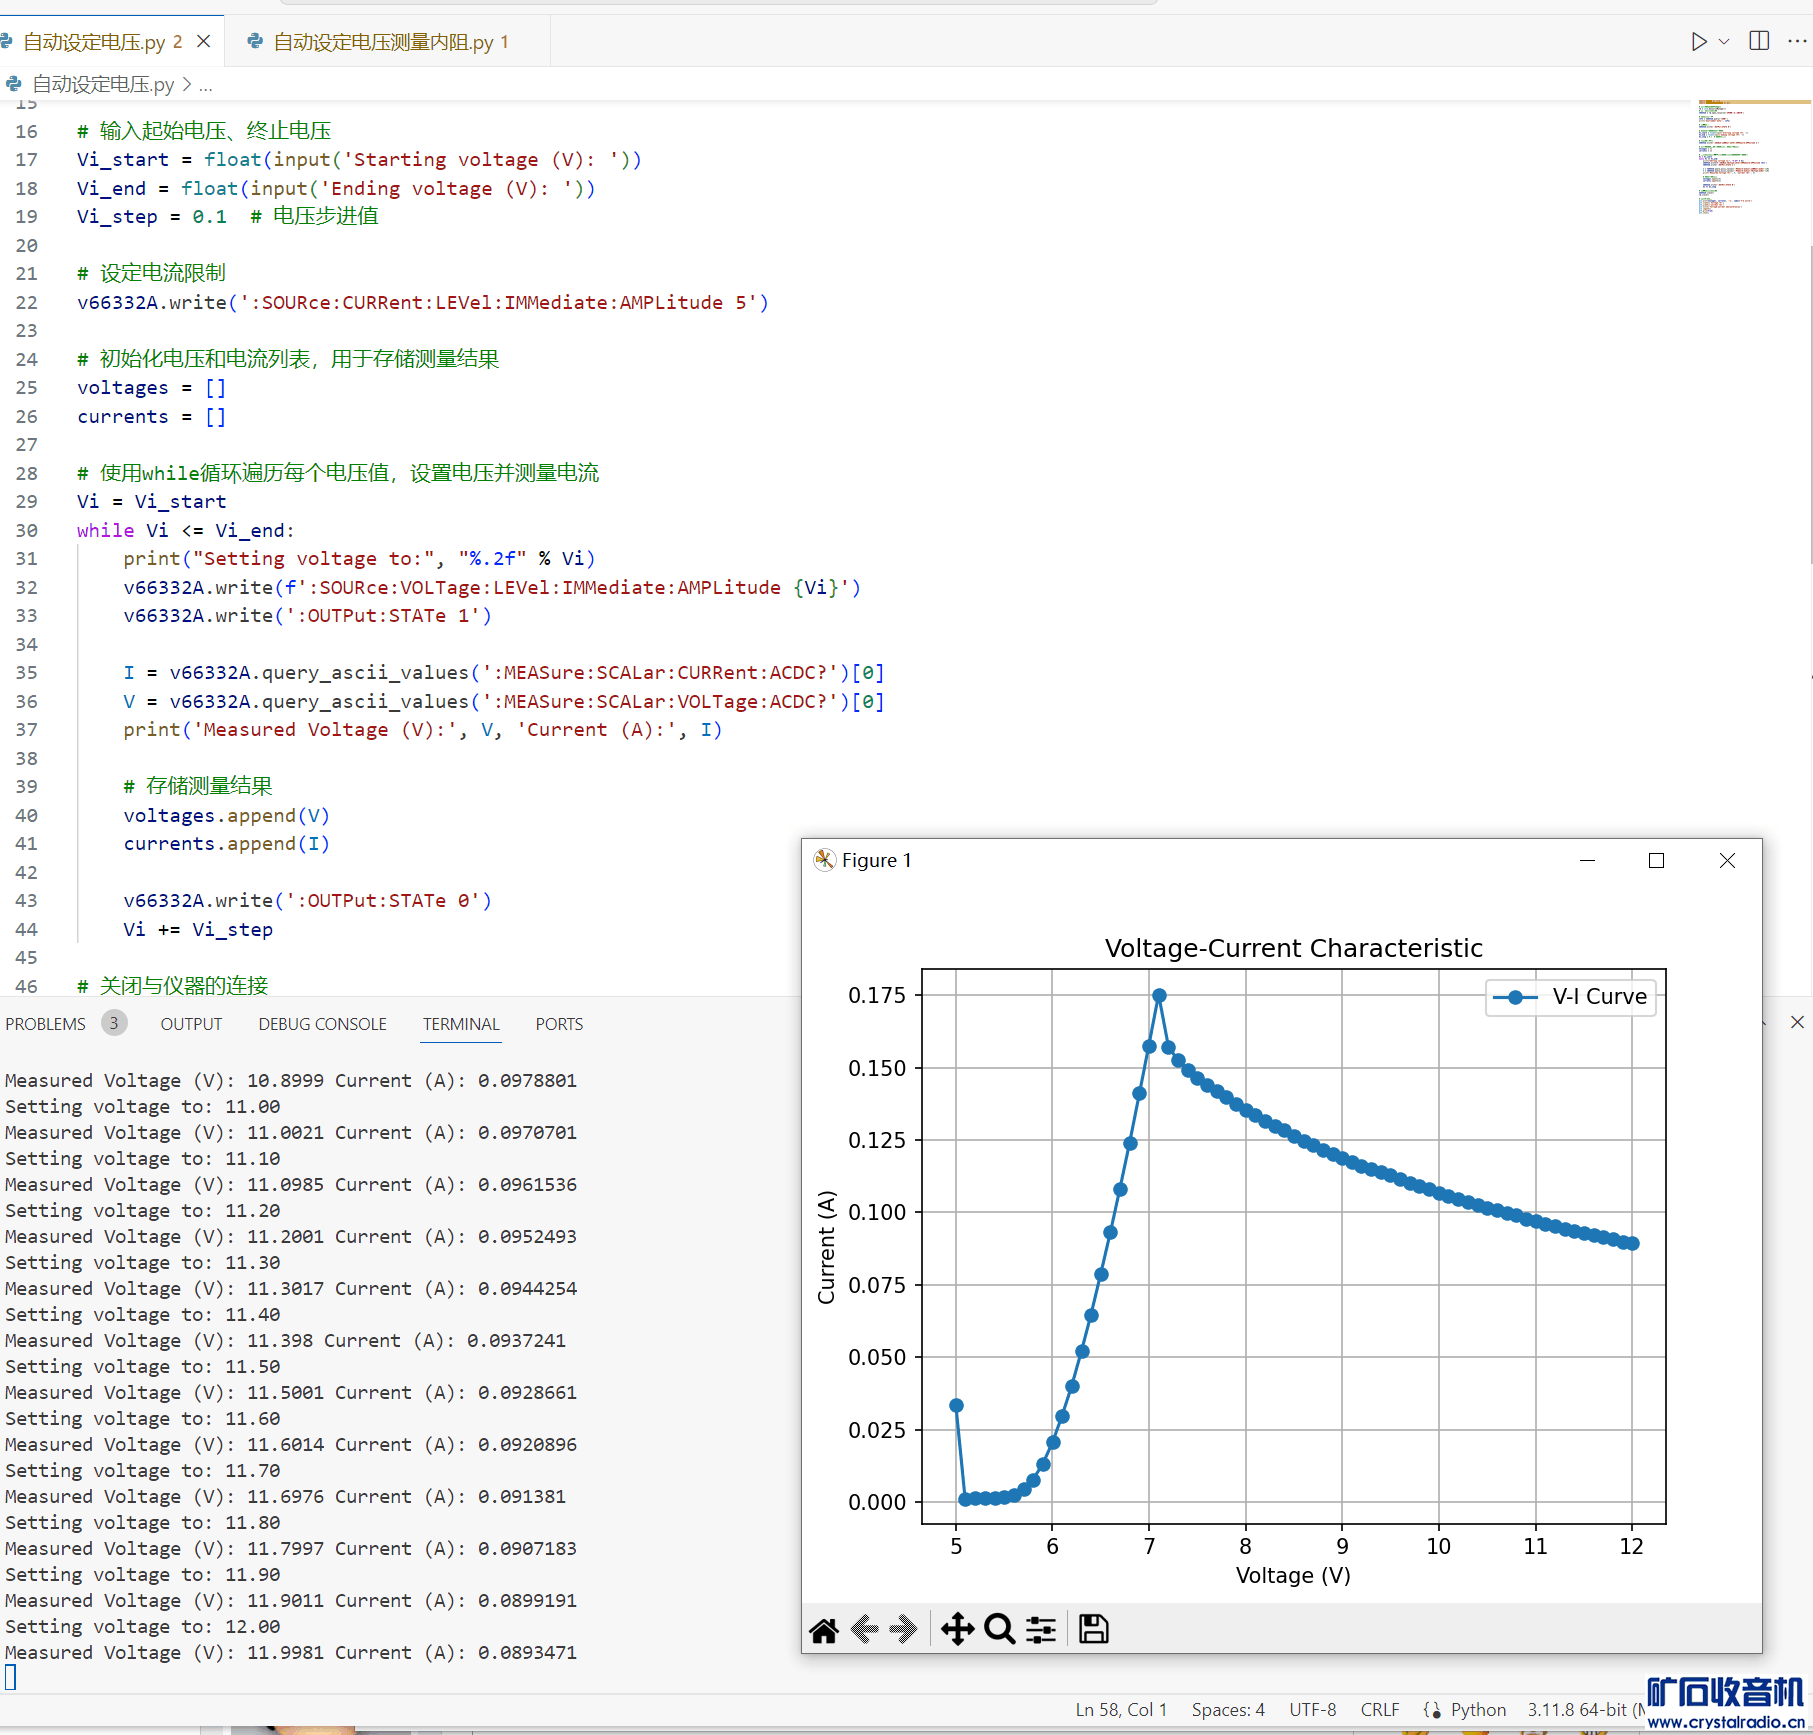
Task: Reset the Figure 1 view with the Home icon
Action: tap(824, 1630)
